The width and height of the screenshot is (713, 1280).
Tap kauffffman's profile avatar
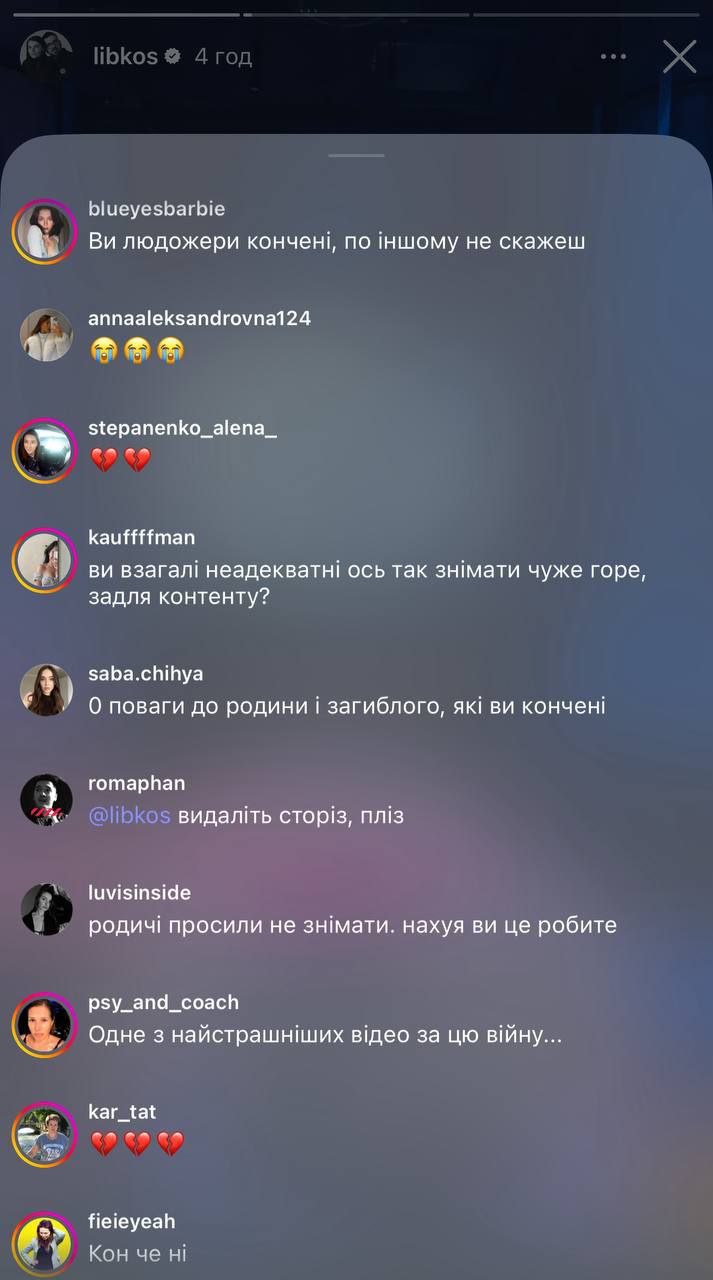(x=46, y=560)
